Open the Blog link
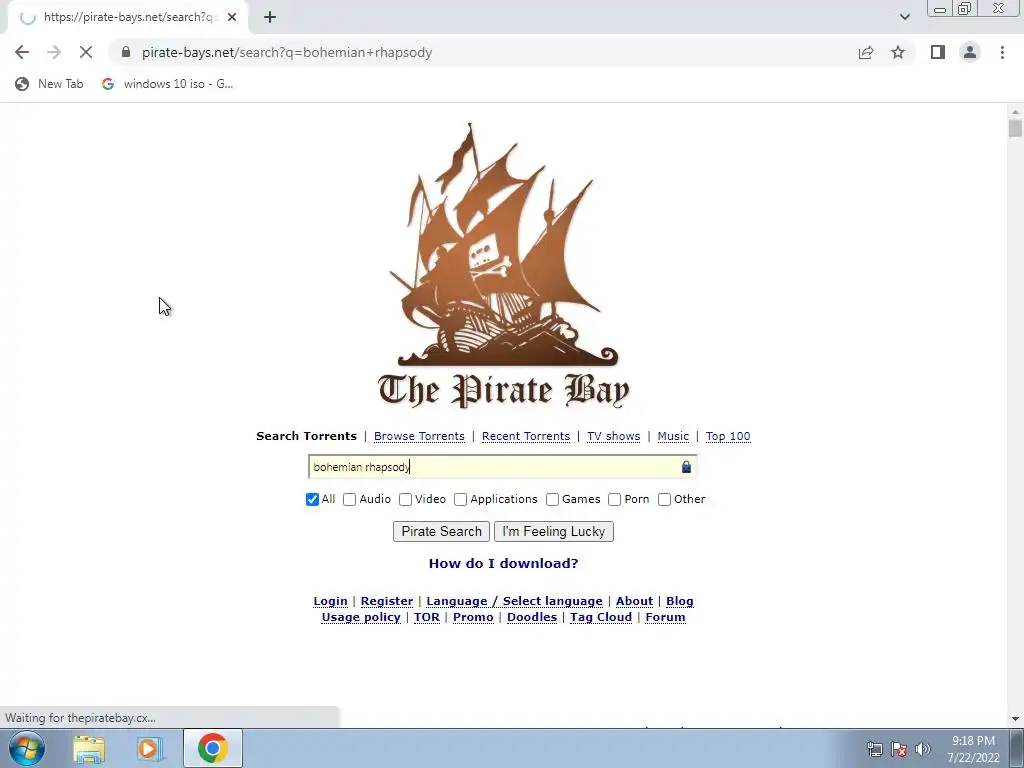 (680, 601)
